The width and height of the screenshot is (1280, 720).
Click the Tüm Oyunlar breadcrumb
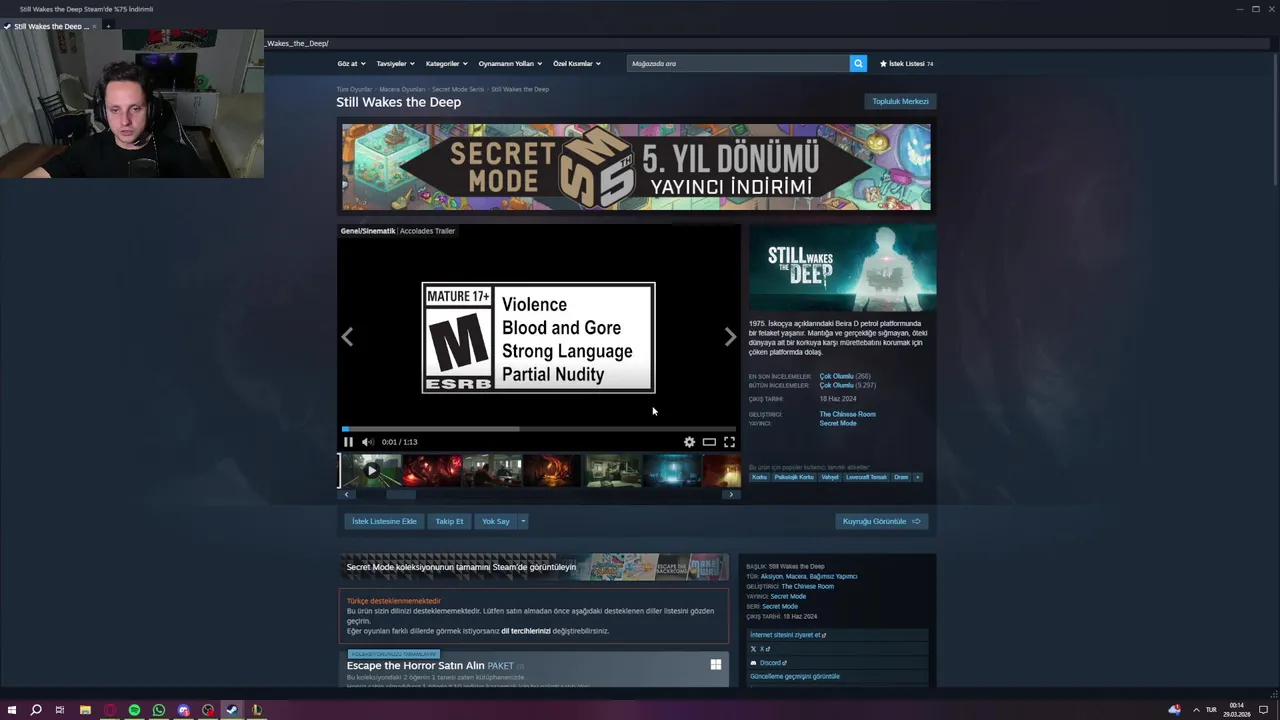click(354, 89)
